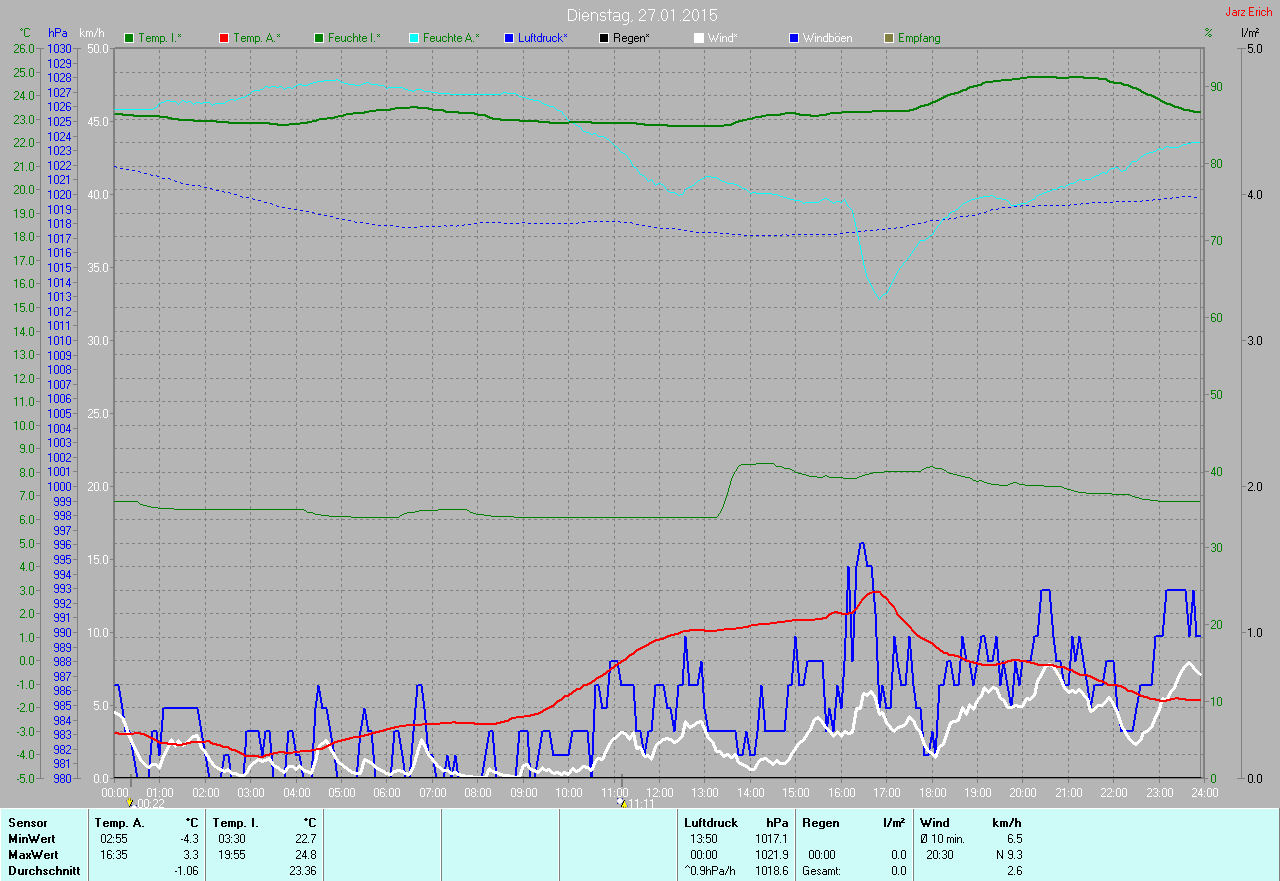Viewport: 1280px width, 881px height.
Task: Click the km/h axis header
Action: click(92, 33)
